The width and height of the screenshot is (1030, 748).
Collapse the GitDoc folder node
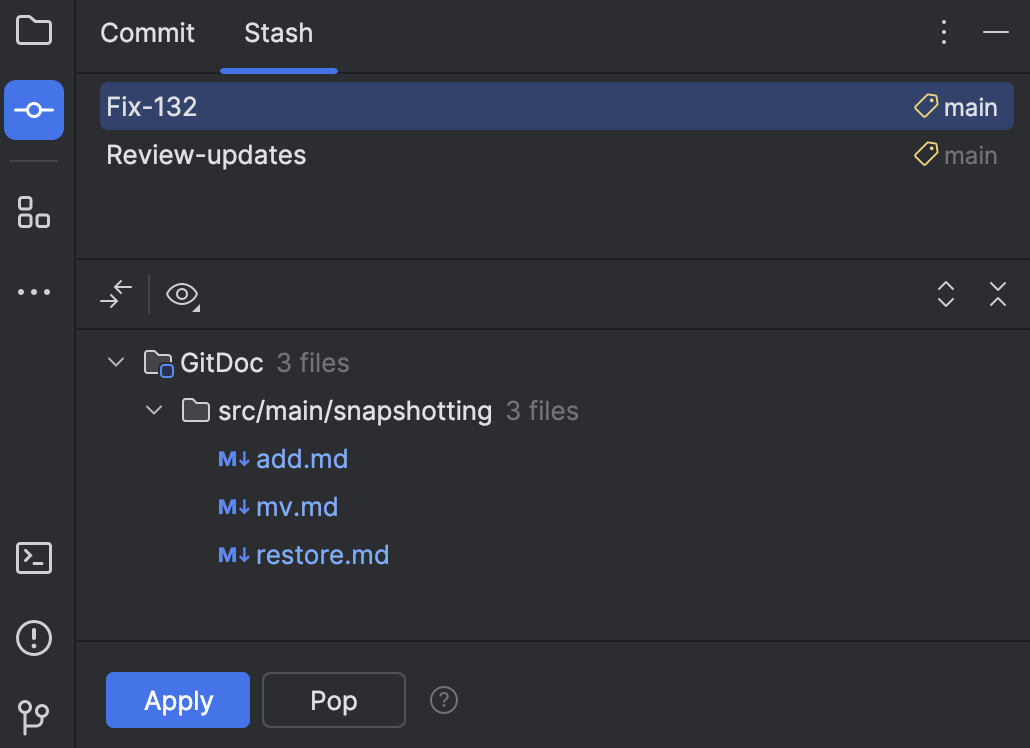click(115, 362)
